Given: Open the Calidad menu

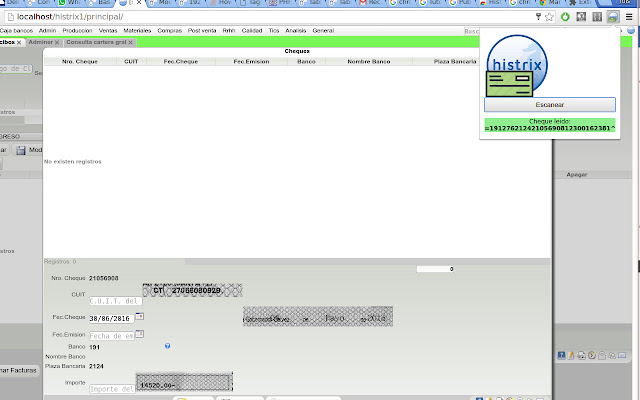Looking at the screenshot, I should pos(252,31).
